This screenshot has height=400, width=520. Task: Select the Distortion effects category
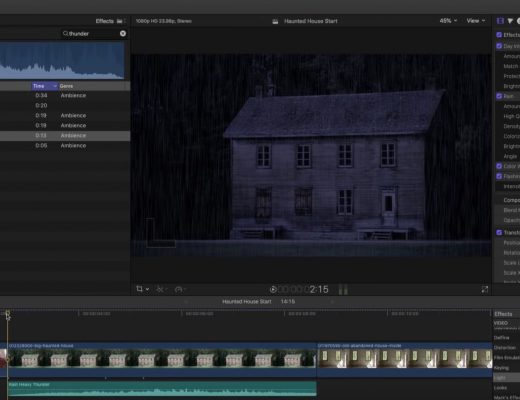point(505,348)
